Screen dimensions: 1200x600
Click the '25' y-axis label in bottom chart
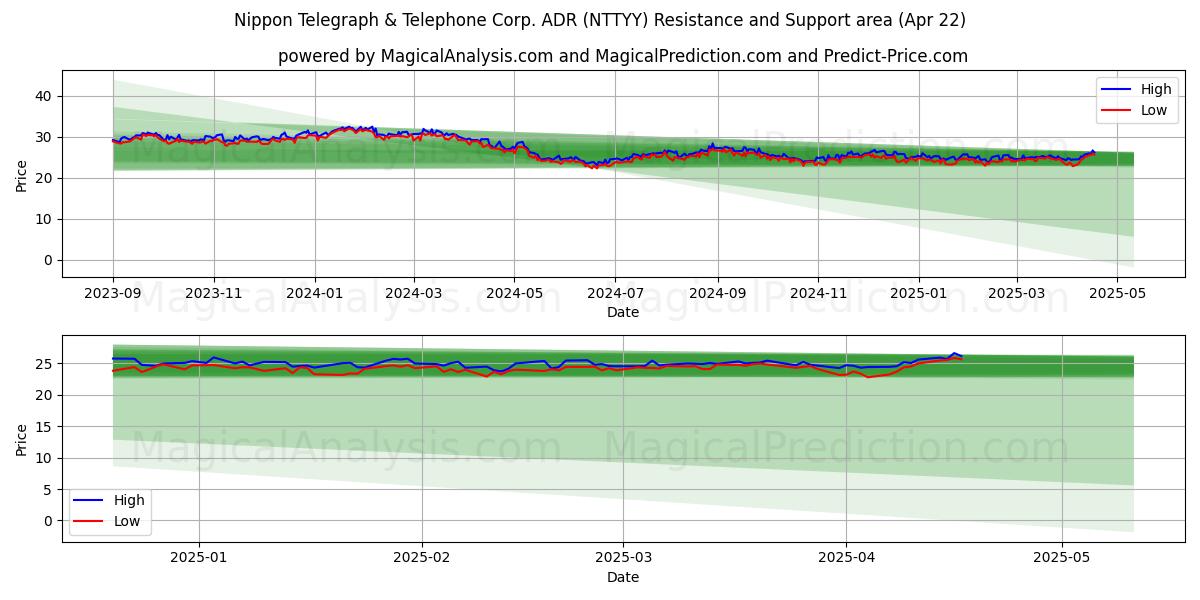coord(45,364)
